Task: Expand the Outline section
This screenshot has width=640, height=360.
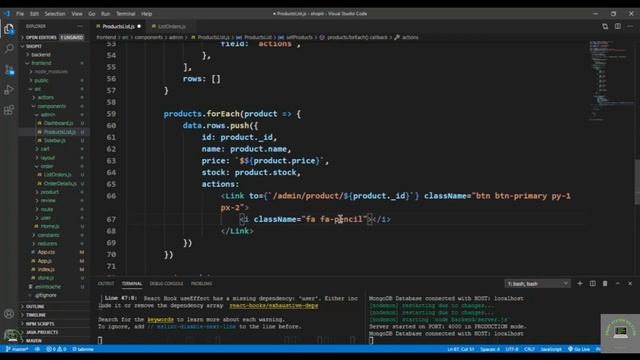Action: tap(35, 306)
